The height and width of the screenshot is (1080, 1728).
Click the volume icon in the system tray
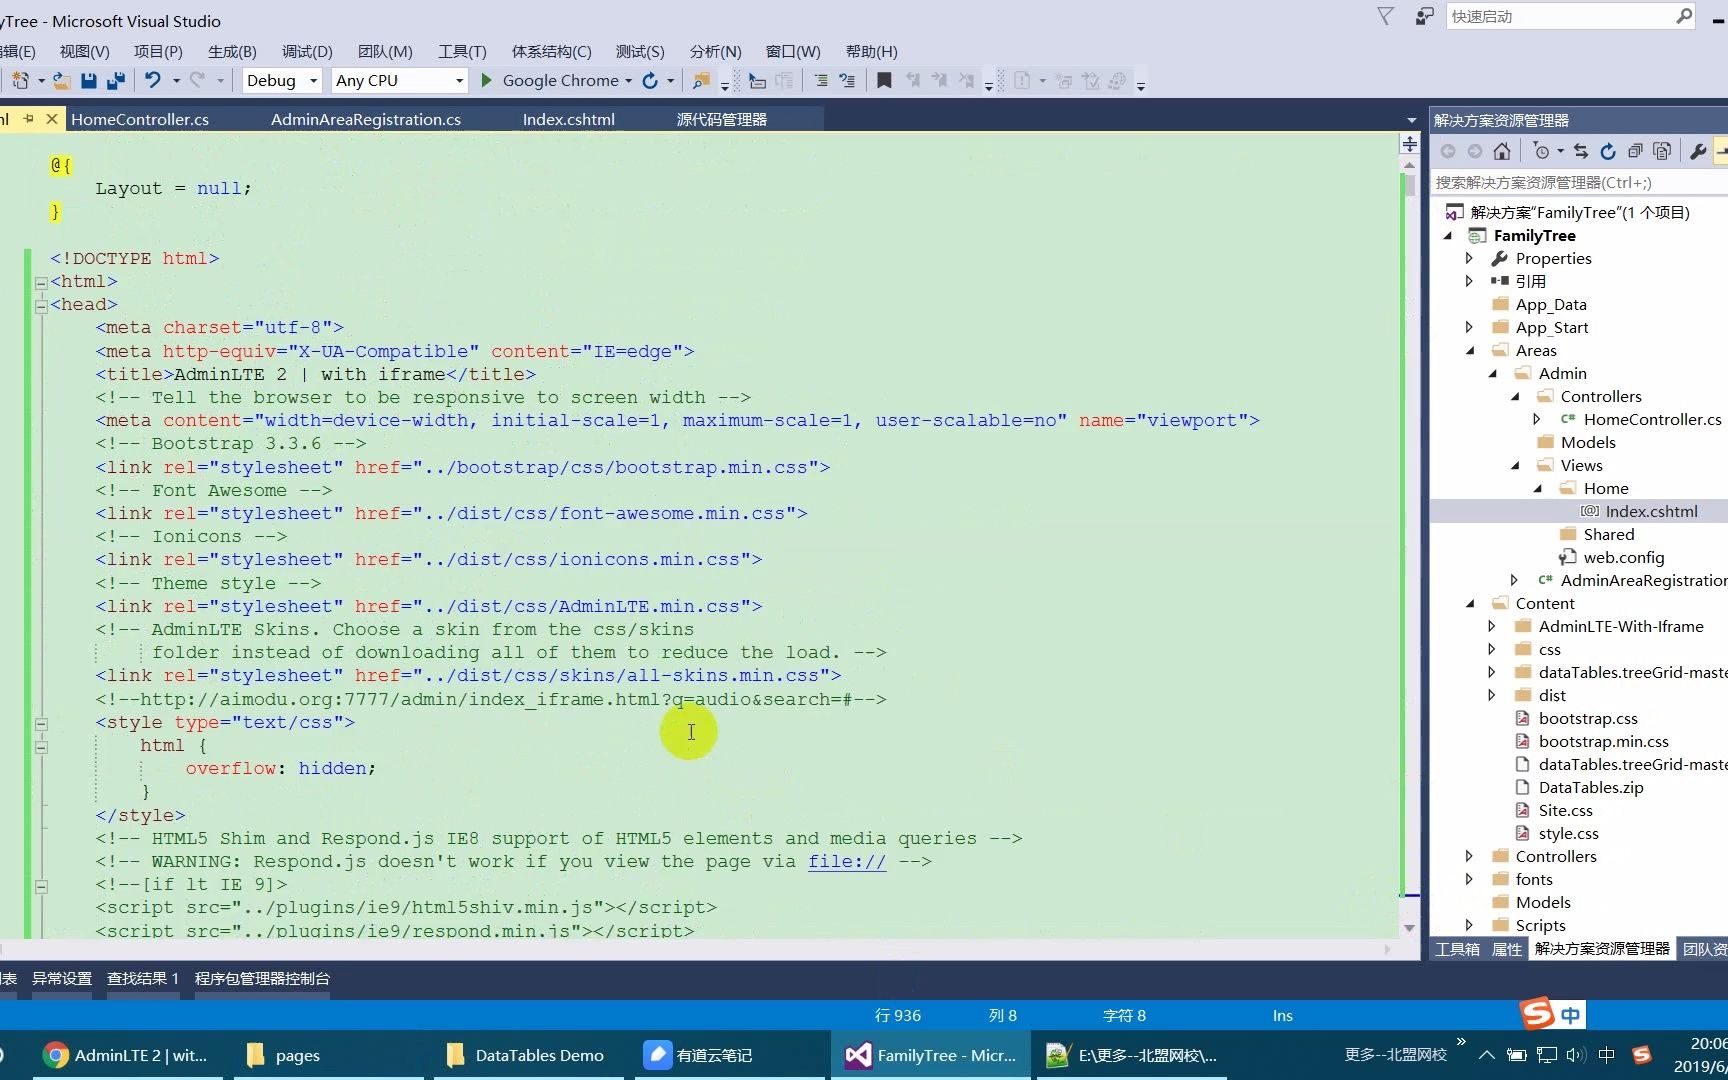(x=1576, y=1054)
